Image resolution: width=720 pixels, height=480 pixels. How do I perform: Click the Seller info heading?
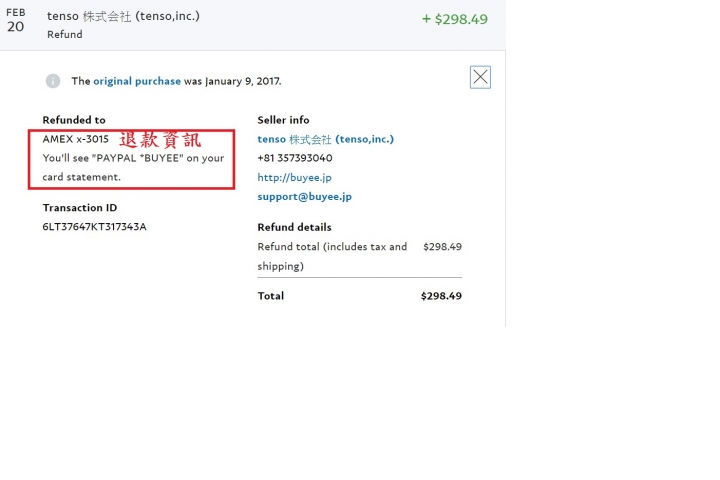pos(283,120)
